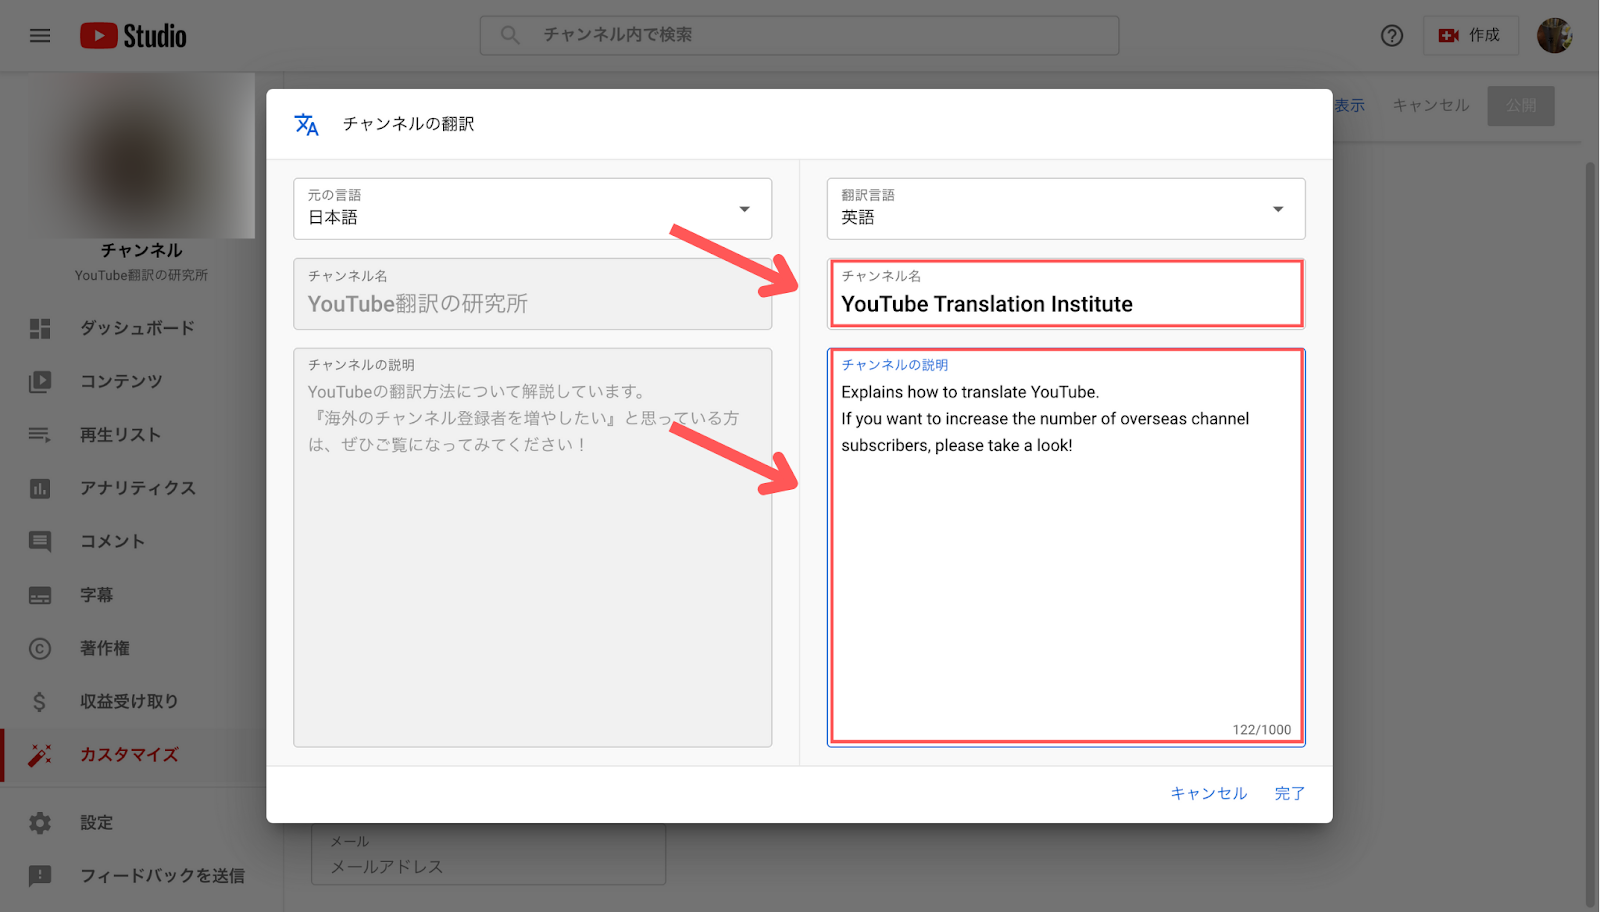This screenshot has width=1600, height=912.
Task: Open フィードバックを送信 in sidebar
Action: pos(162,876)
